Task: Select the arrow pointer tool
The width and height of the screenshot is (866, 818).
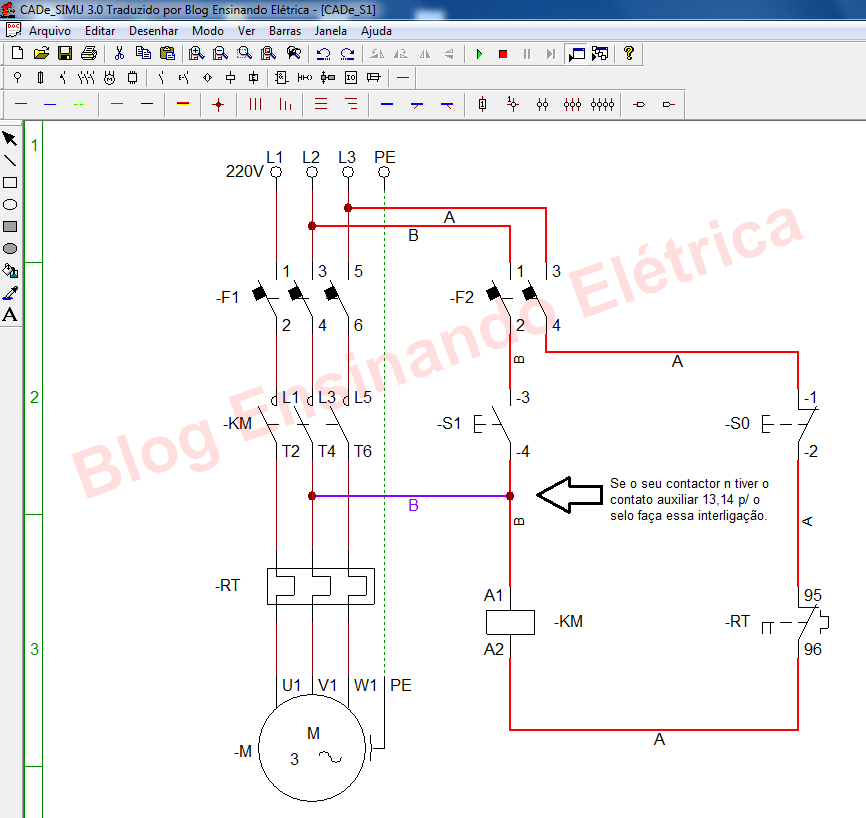Action: (11, 139)
